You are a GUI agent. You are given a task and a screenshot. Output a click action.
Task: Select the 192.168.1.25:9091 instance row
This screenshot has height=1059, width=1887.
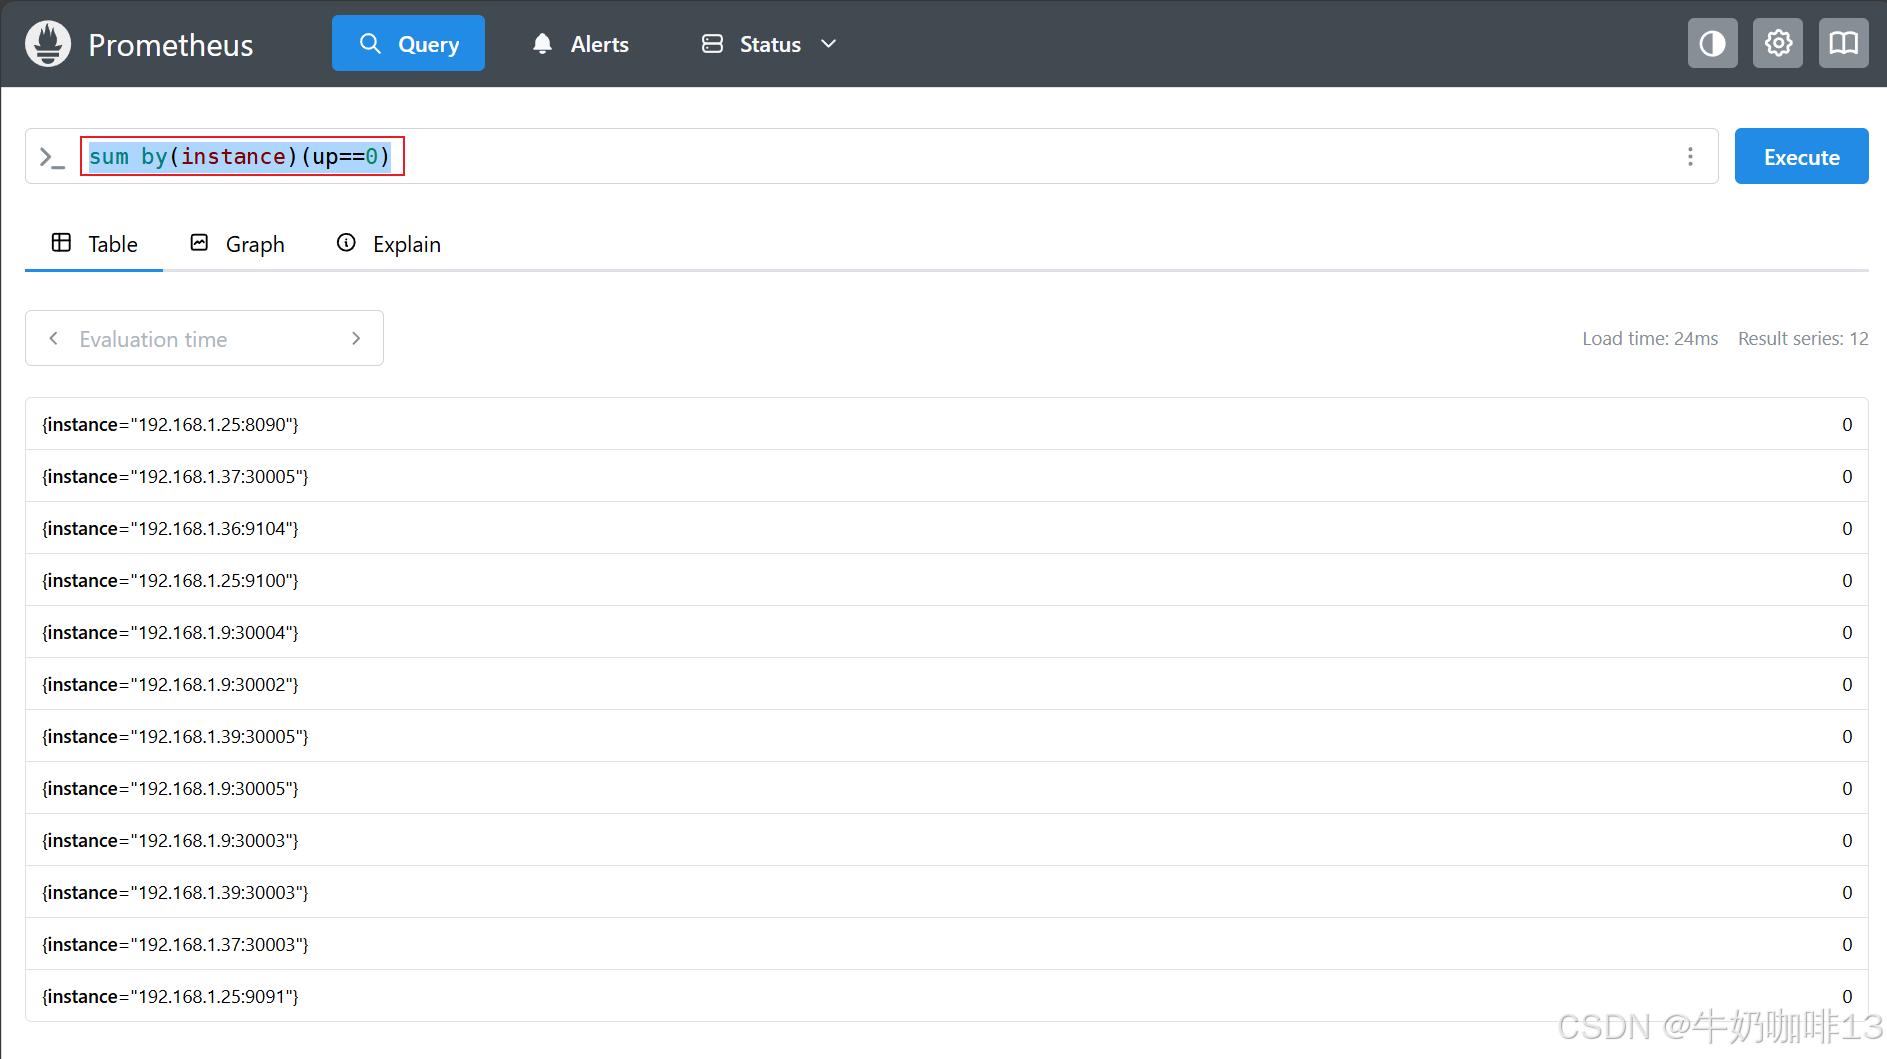coord(946,996)
